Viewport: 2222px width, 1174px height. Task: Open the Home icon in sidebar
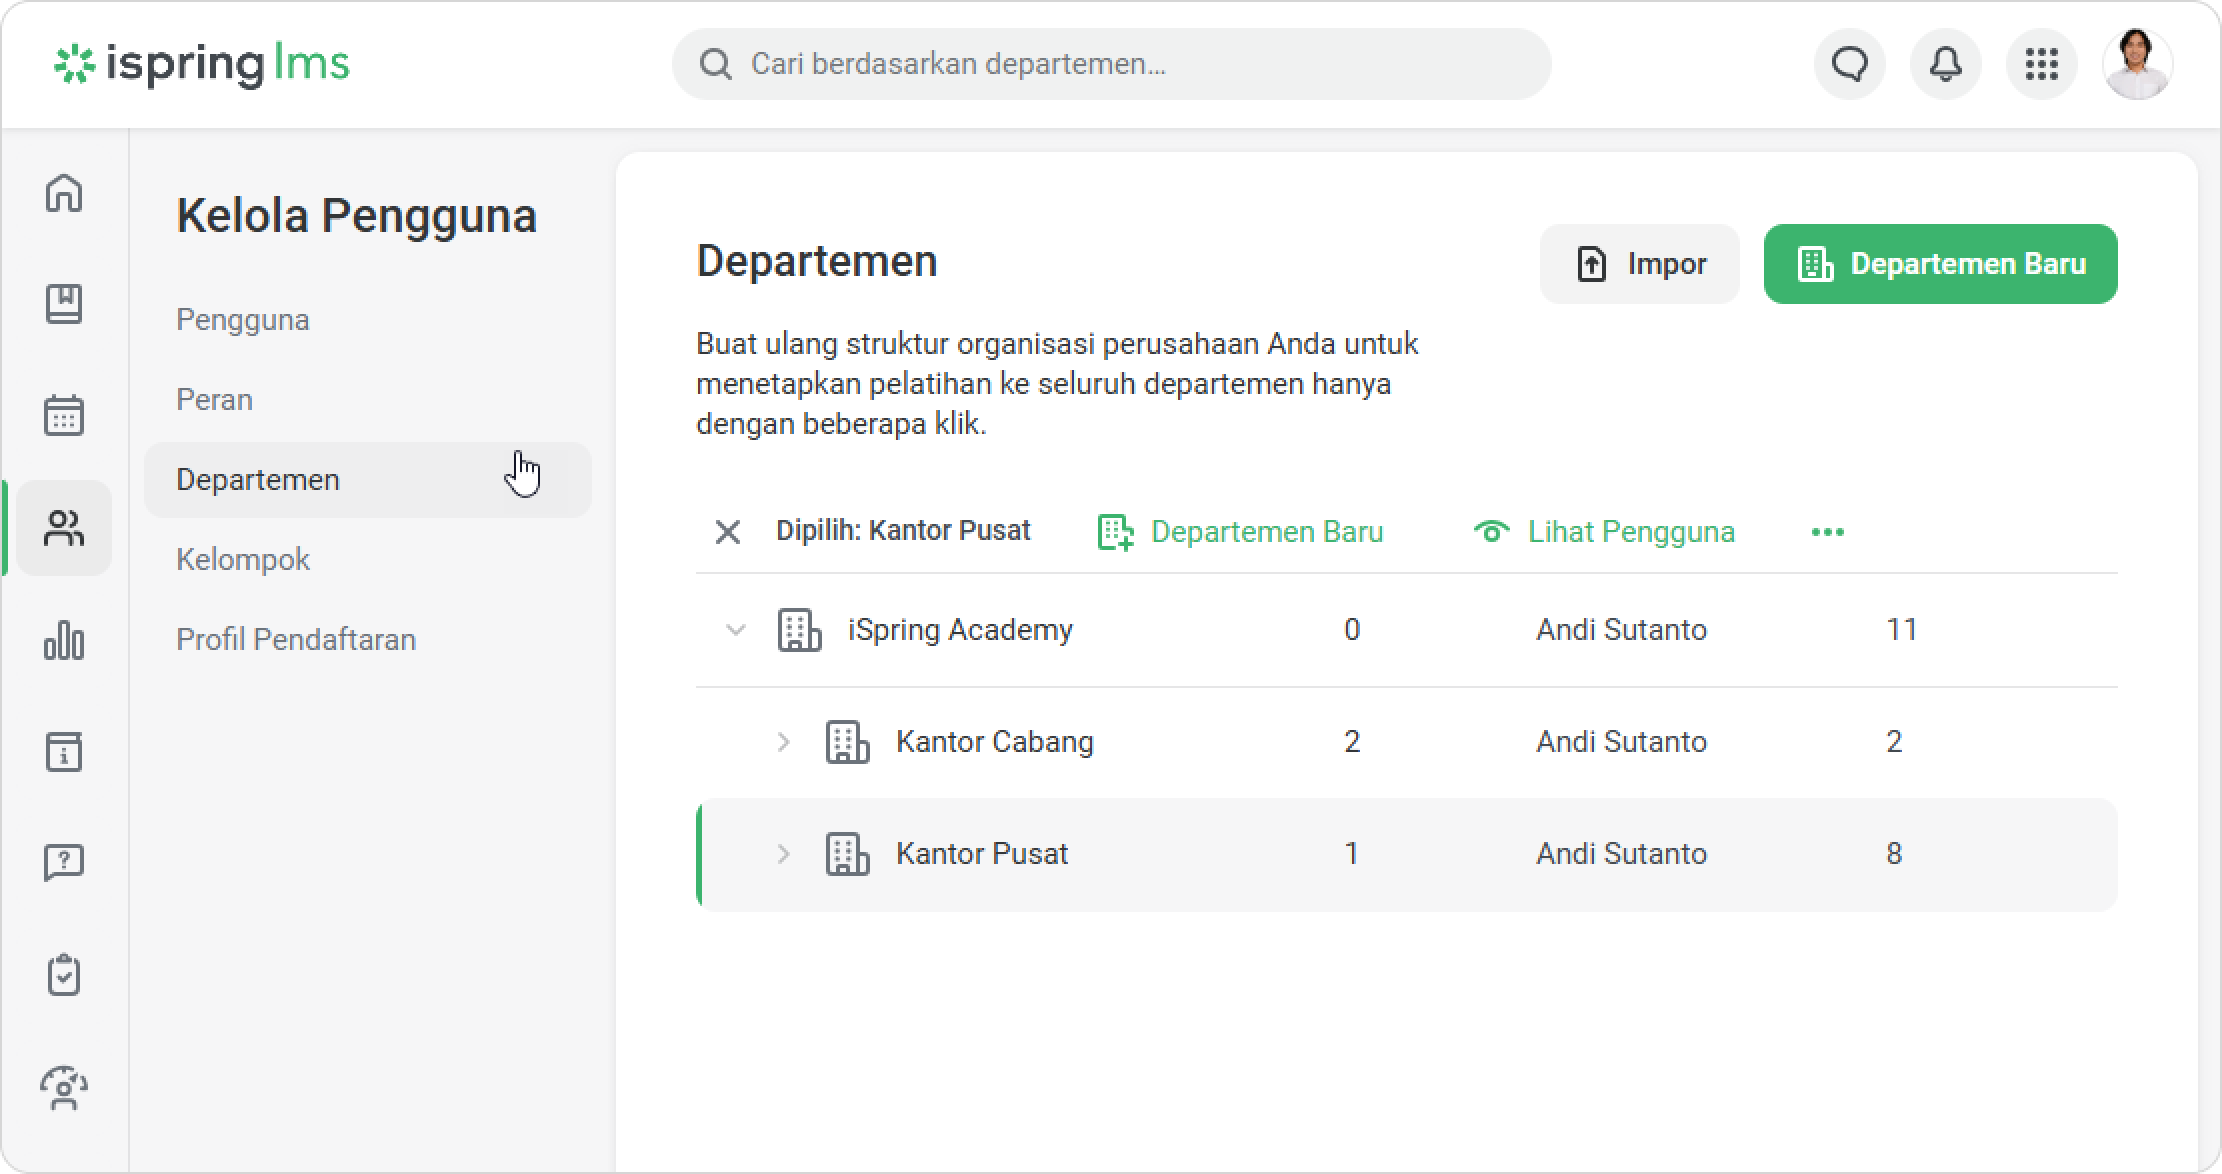point(64,193)
